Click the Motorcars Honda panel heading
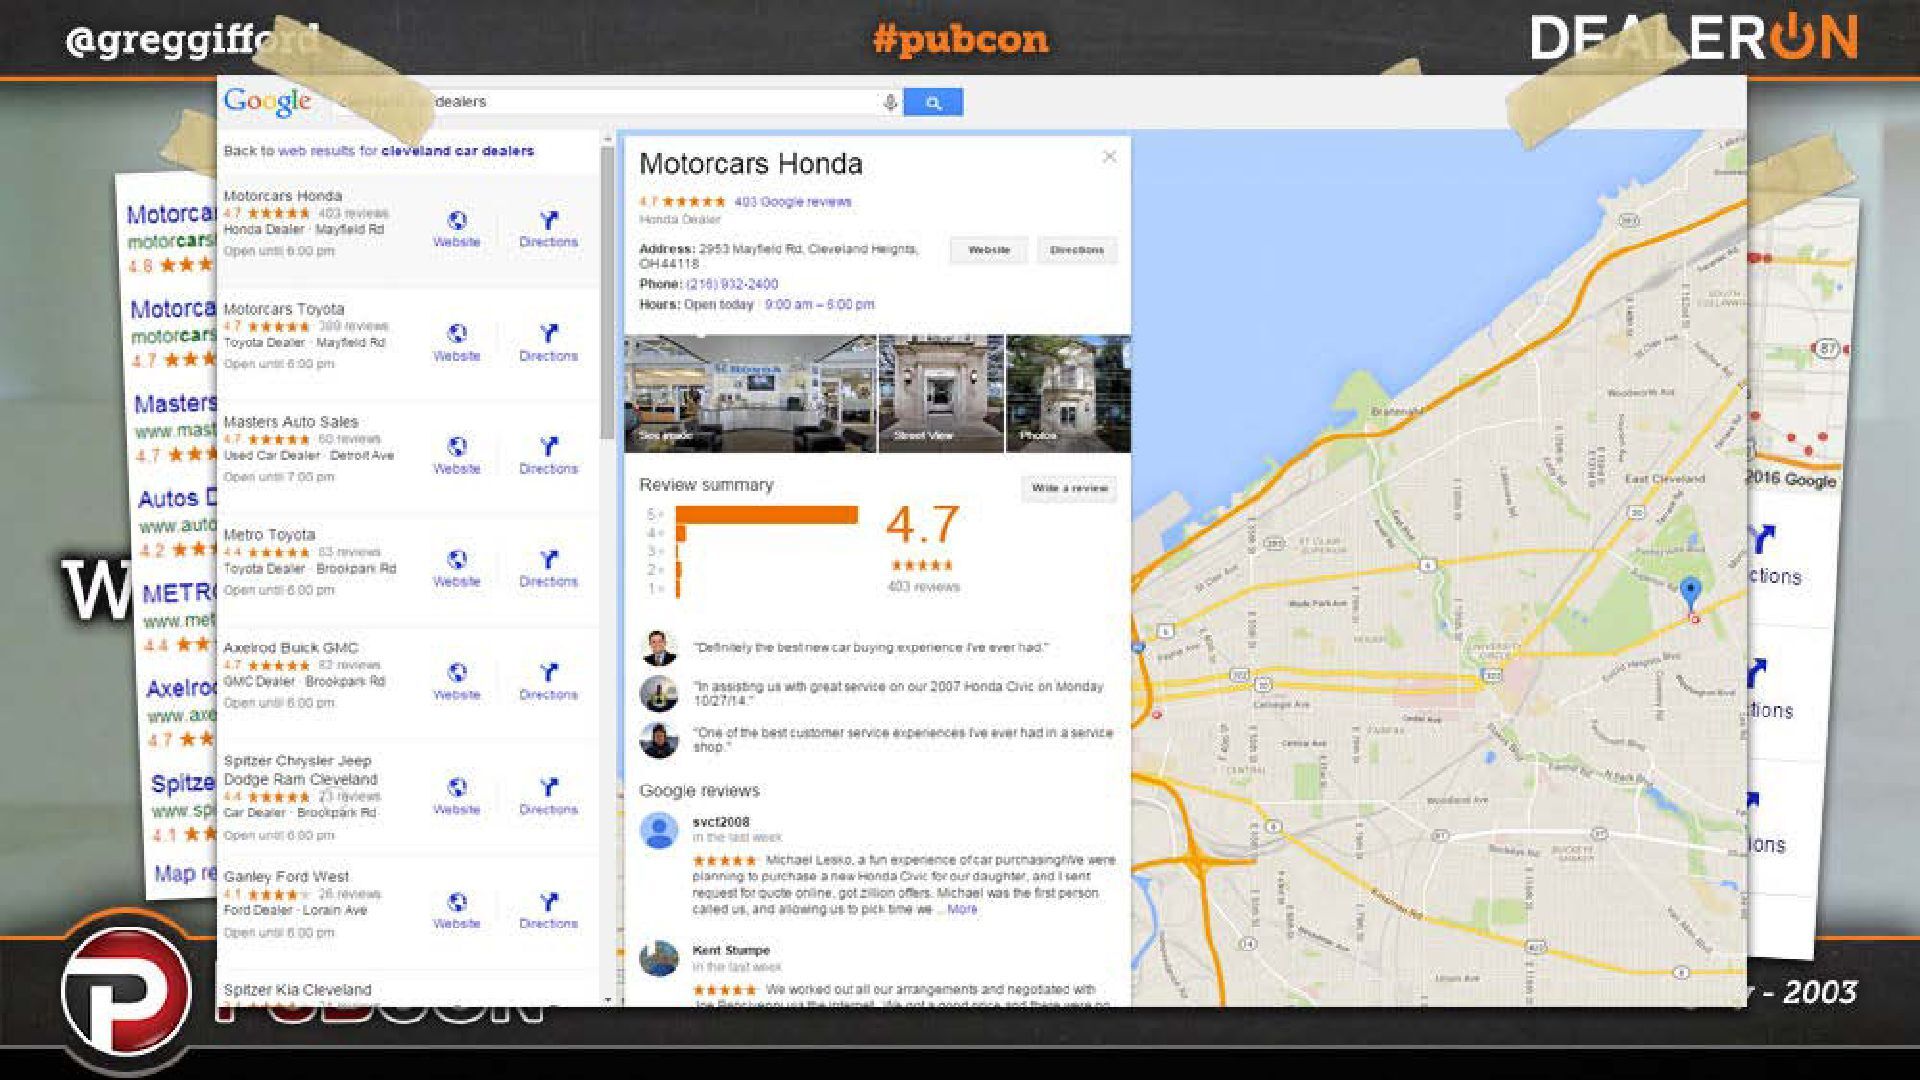Viewport: 1920px width, 1080px height. [x=750, y=164]
